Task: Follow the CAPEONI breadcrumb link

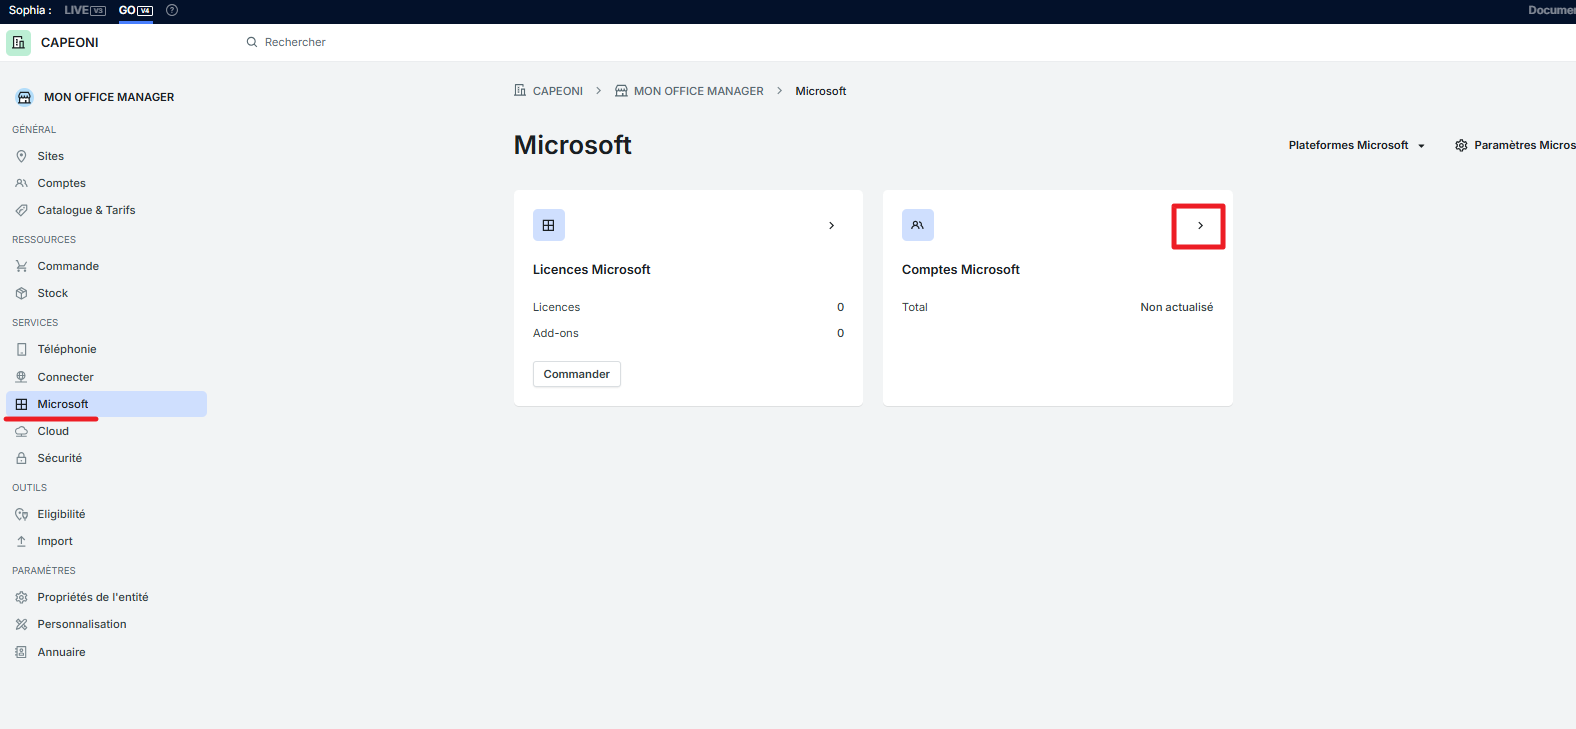Action: point(558,91)
